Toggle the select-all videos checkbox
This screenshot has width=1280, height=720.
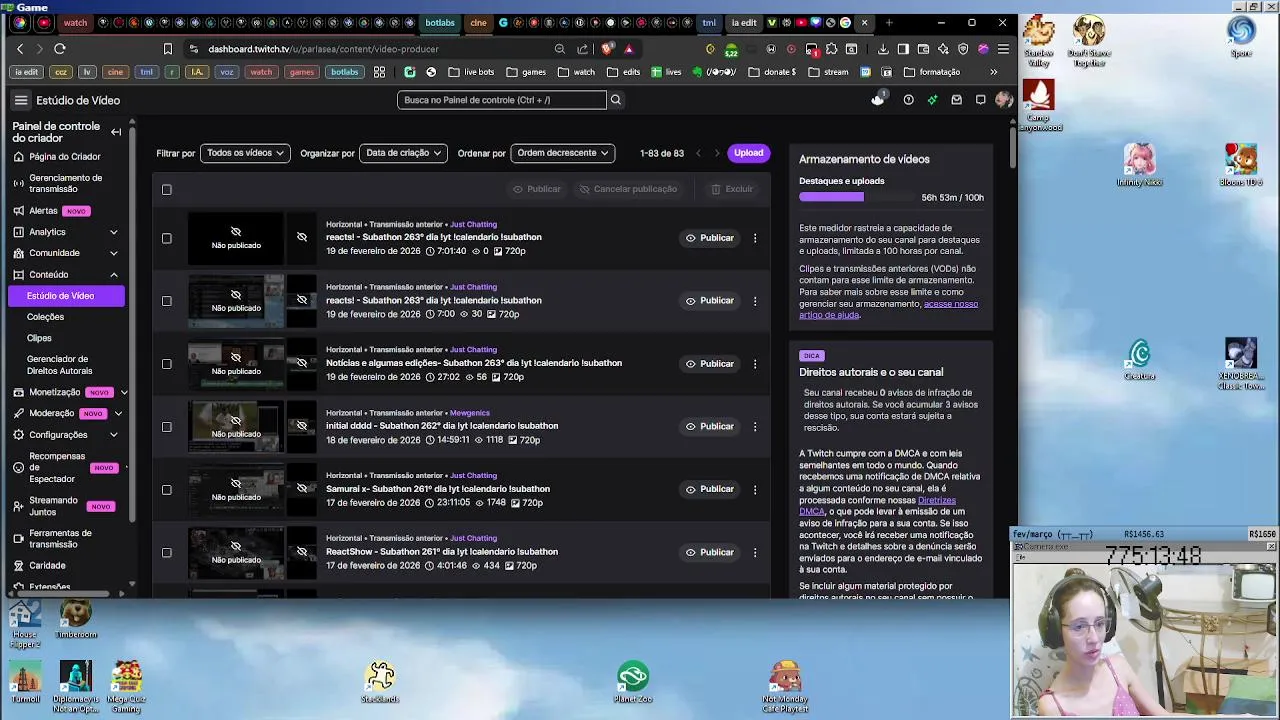pyautogui.click(x=167, y=189)
